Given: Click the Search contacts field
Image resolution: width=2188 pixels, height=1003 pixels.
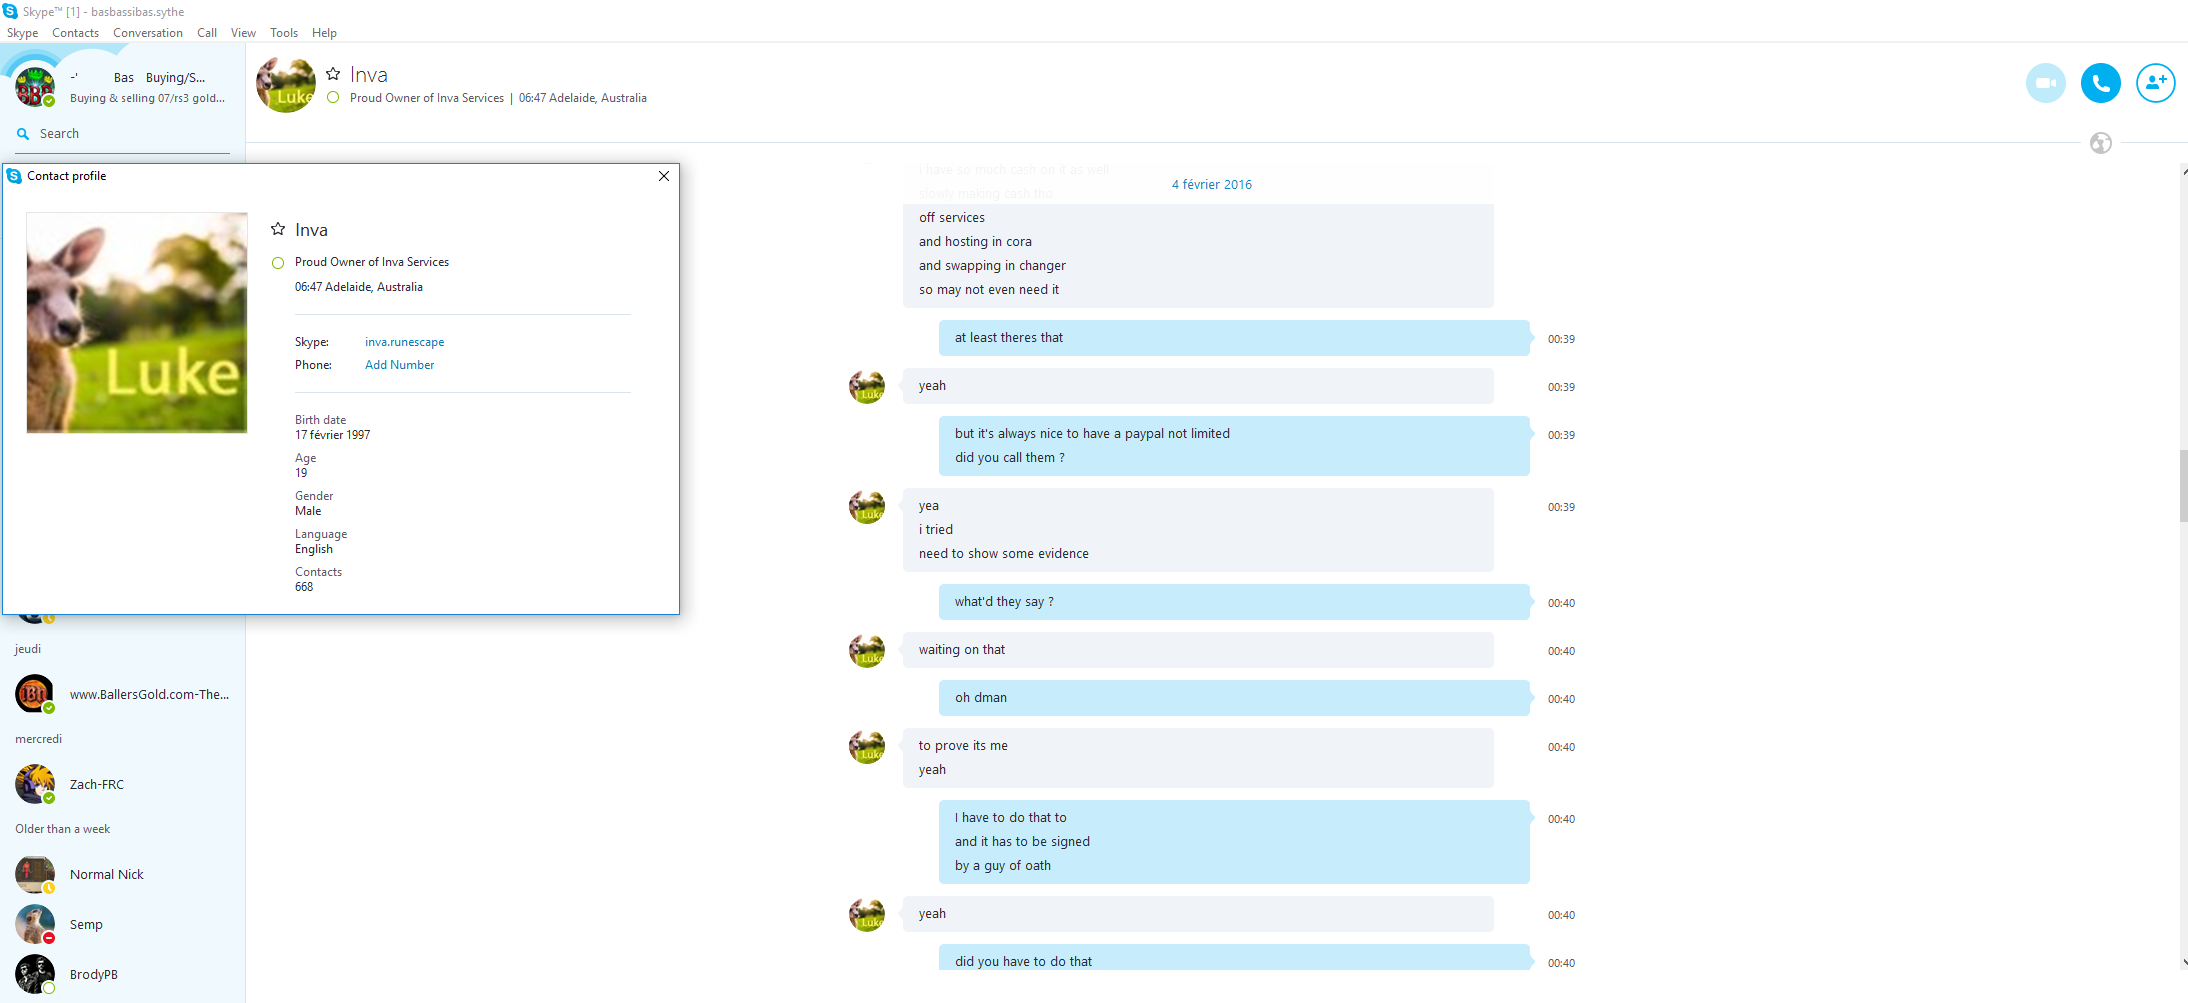Looking at the screenshot, I should click(123, 134).
